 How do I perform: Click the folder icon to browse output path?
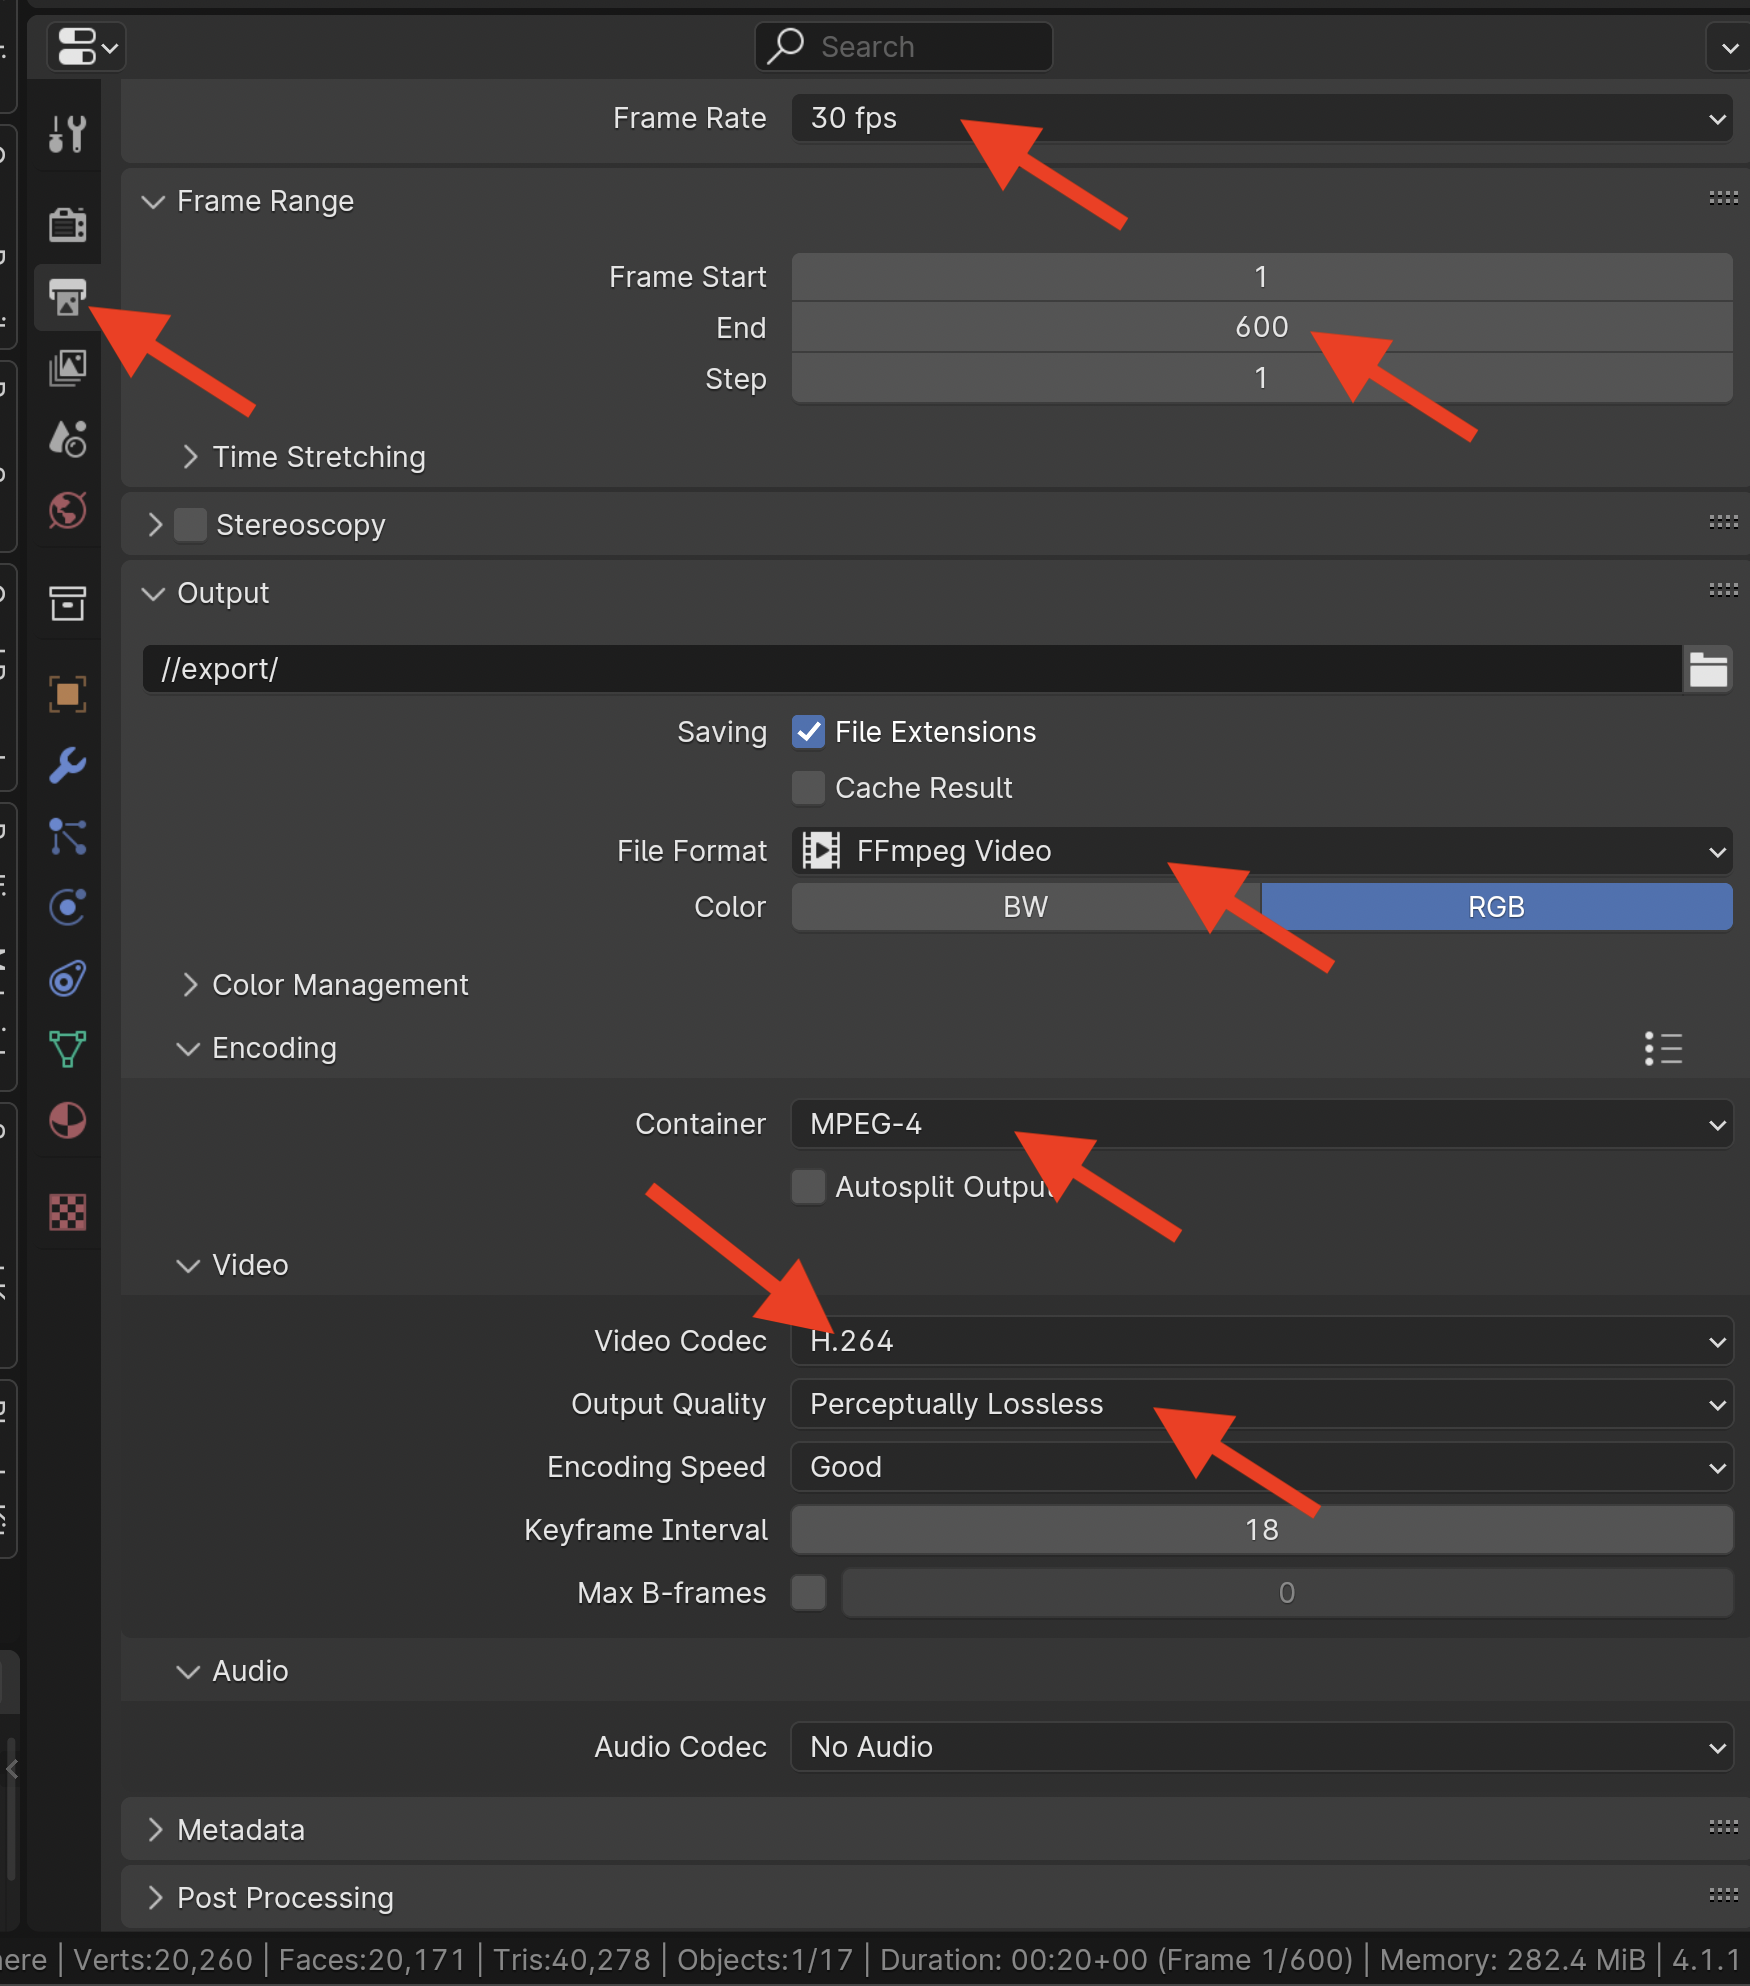[1708, 669]
